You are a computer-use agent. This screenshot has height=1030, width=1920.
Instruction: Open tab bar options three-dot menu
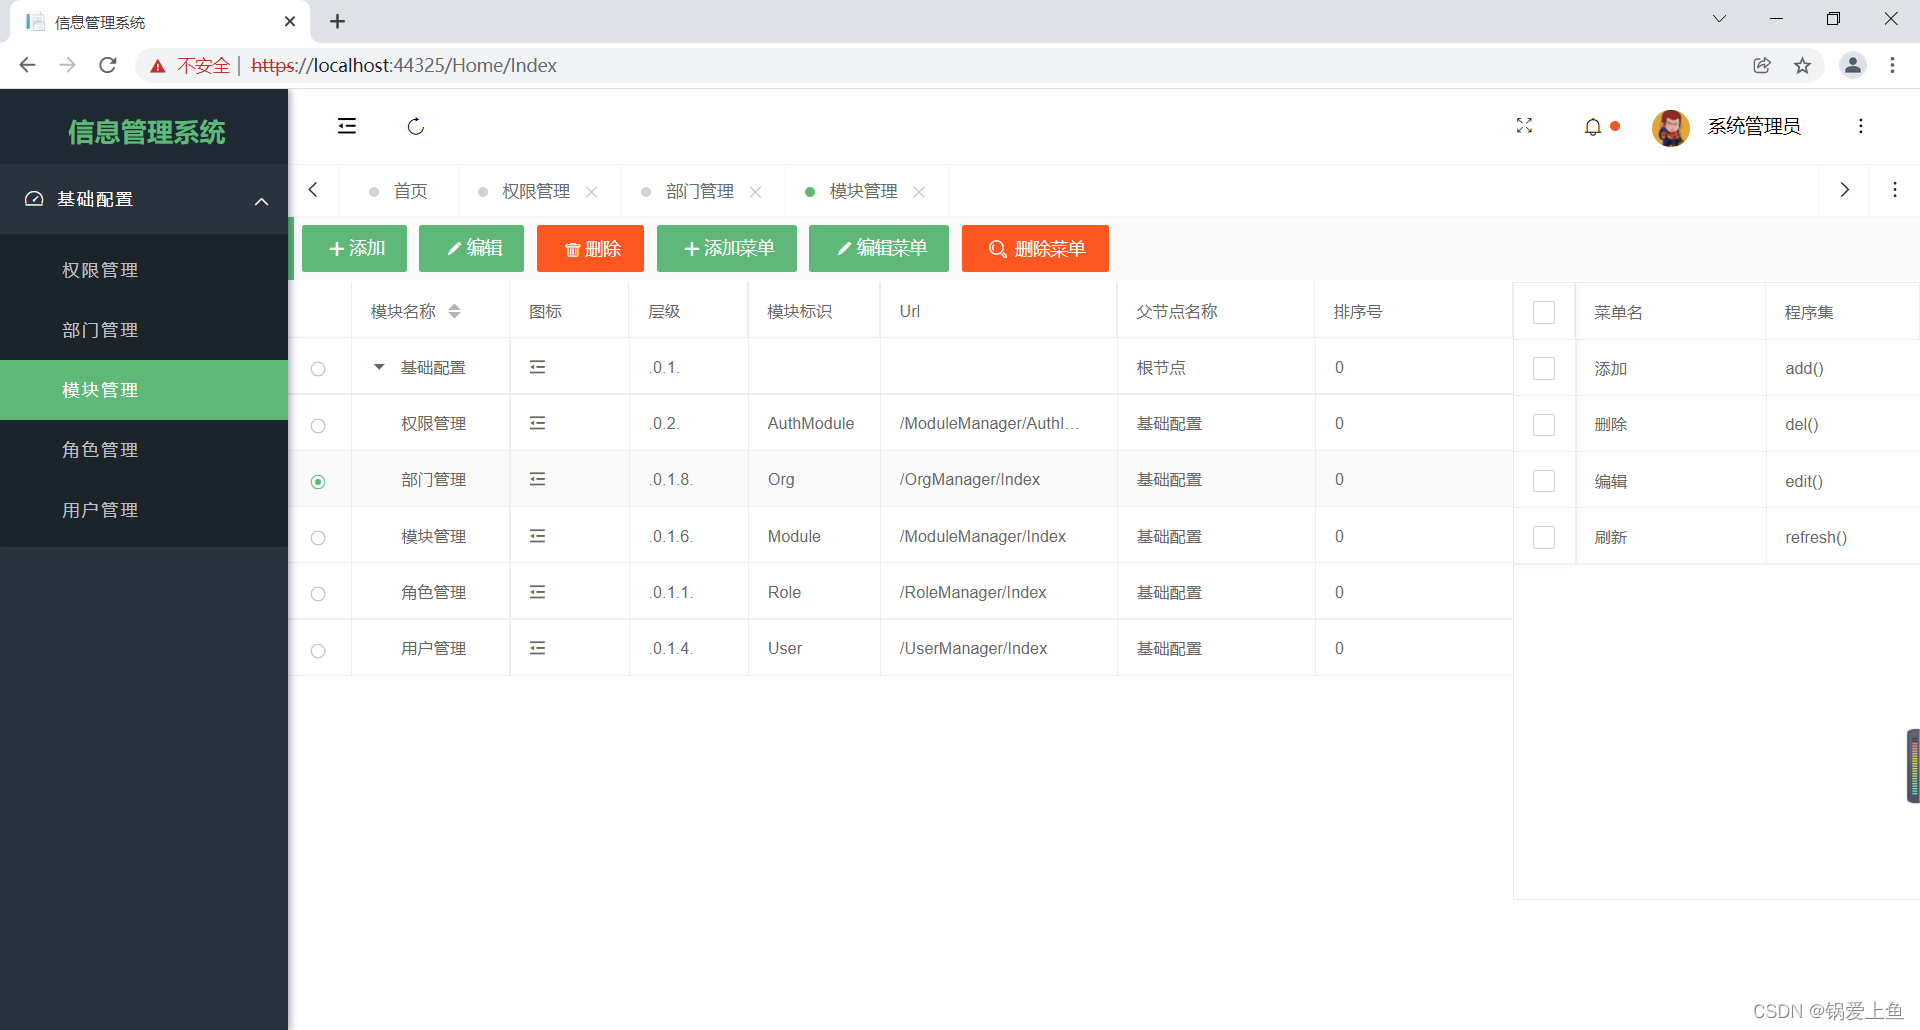tap(1894, 190)
